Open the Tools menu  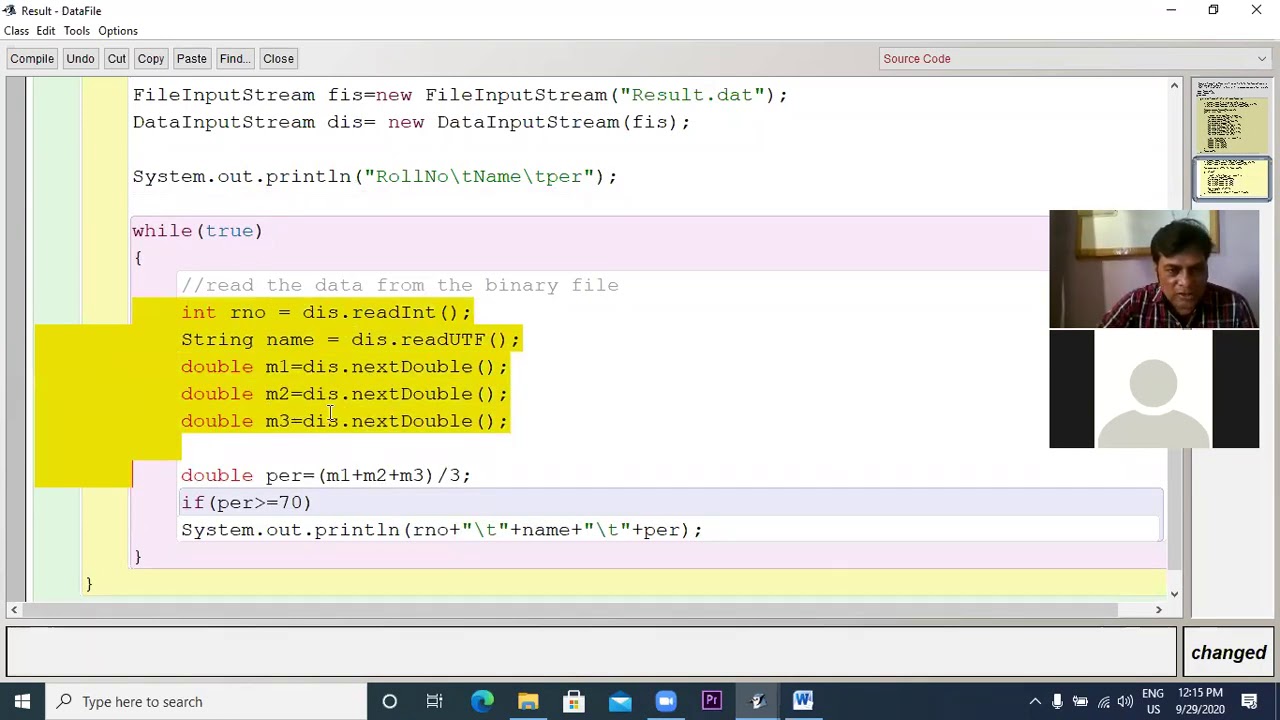pos(77,31)
